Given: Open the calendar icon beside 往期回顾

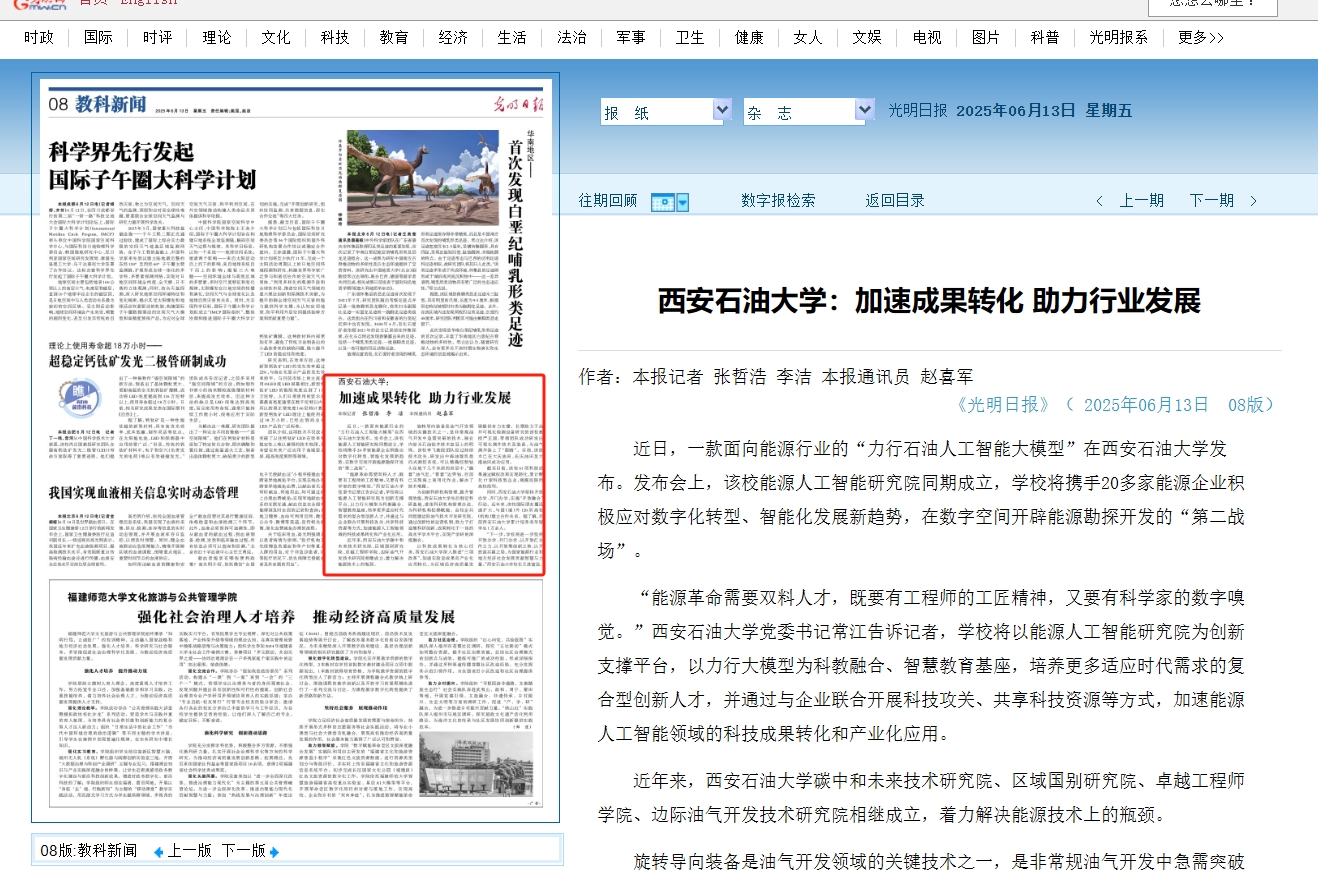Looking at the screenshot, I should pos(662,202).
